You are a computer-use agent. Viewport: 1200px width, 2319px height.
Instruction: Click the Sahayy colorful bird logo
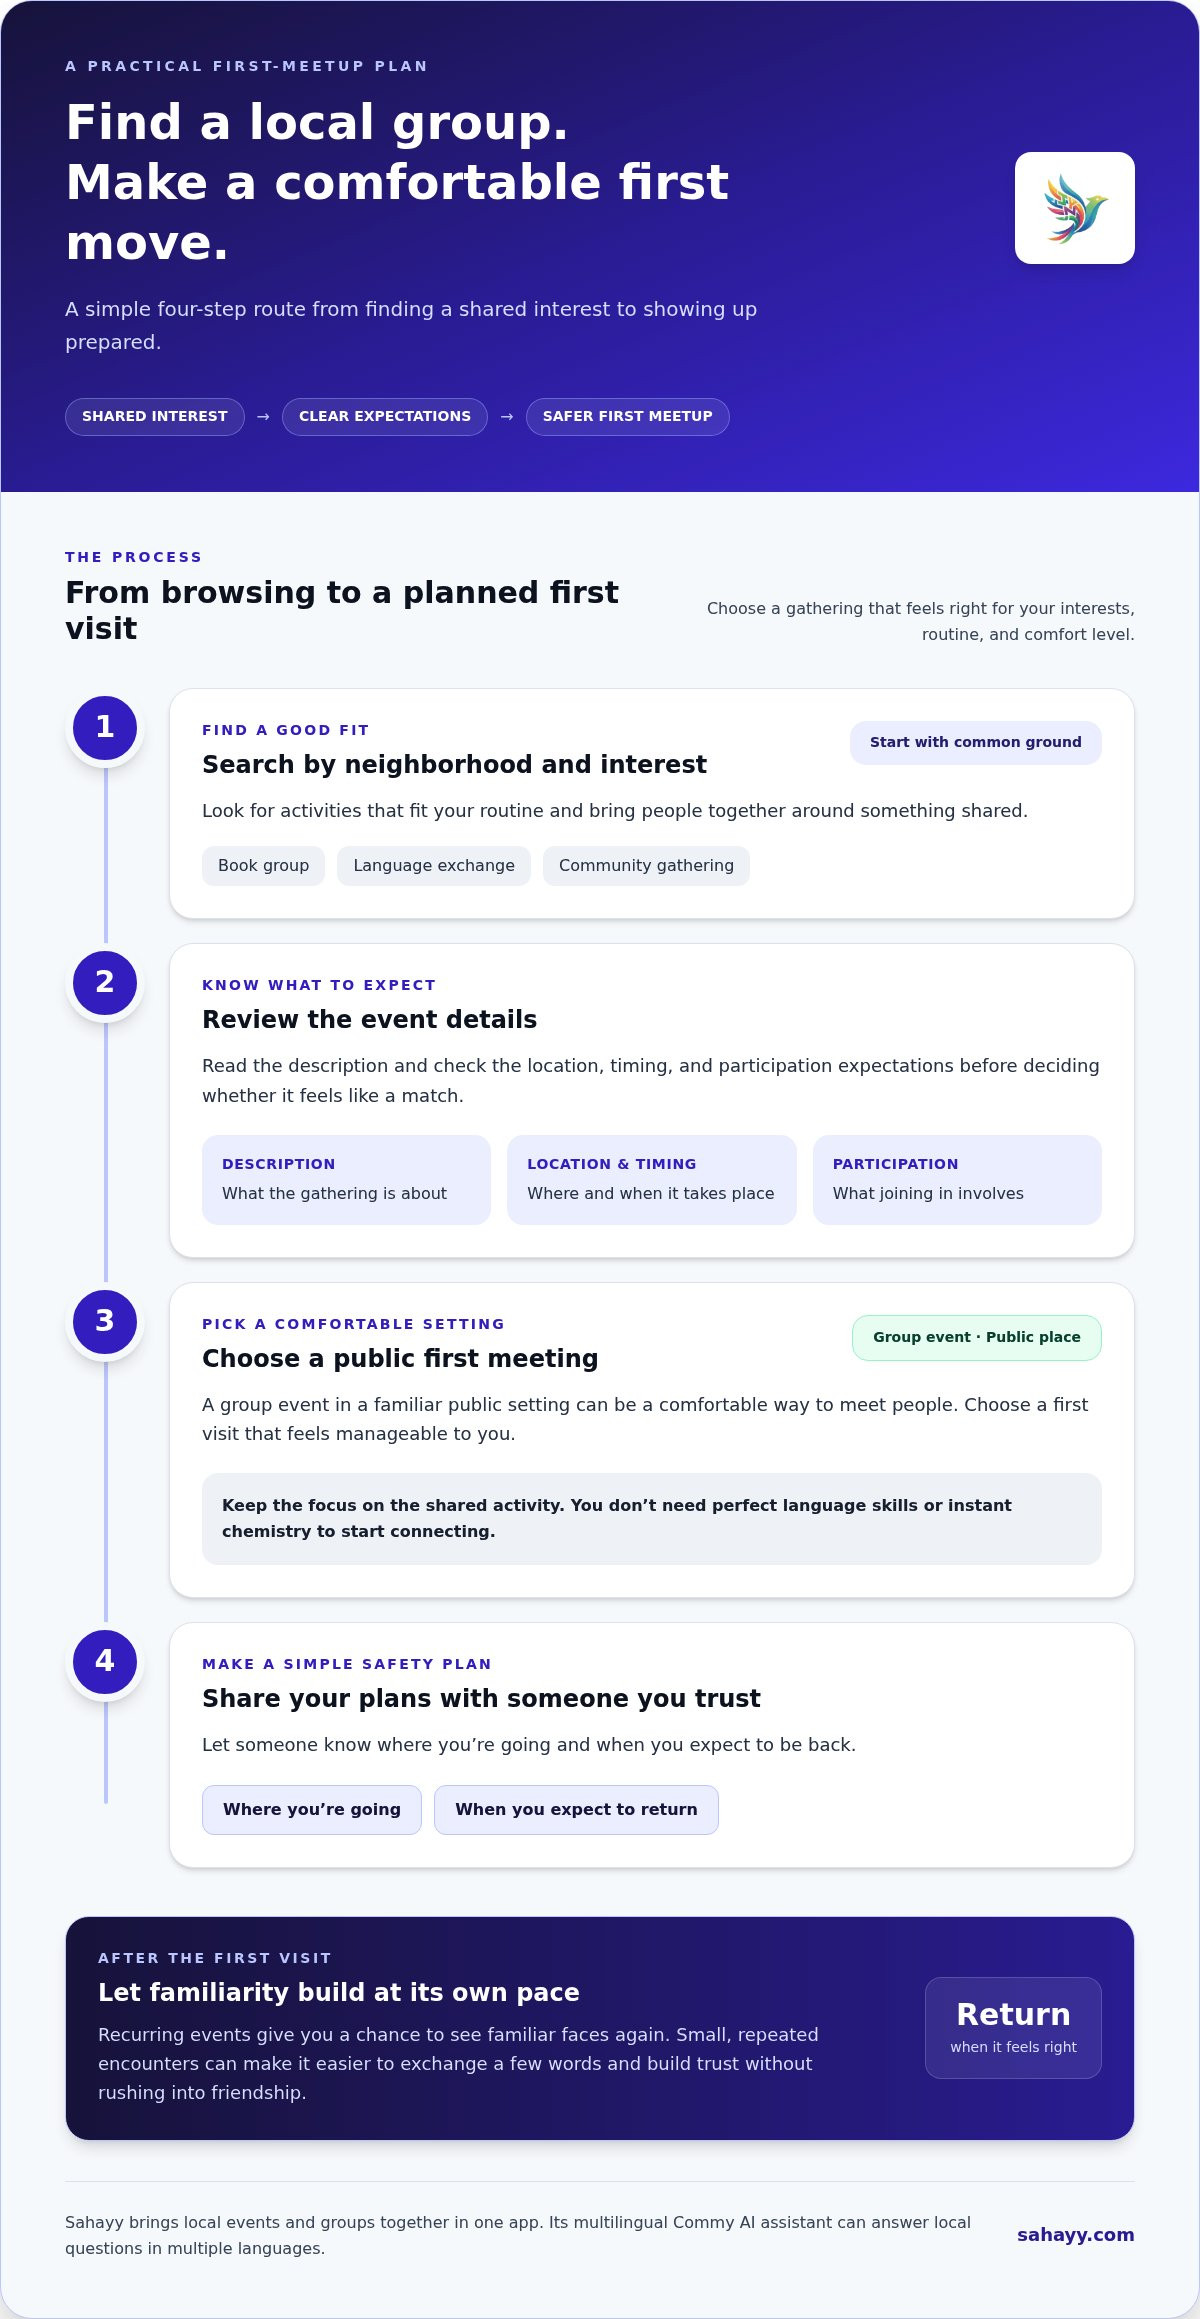[1075, 208]
